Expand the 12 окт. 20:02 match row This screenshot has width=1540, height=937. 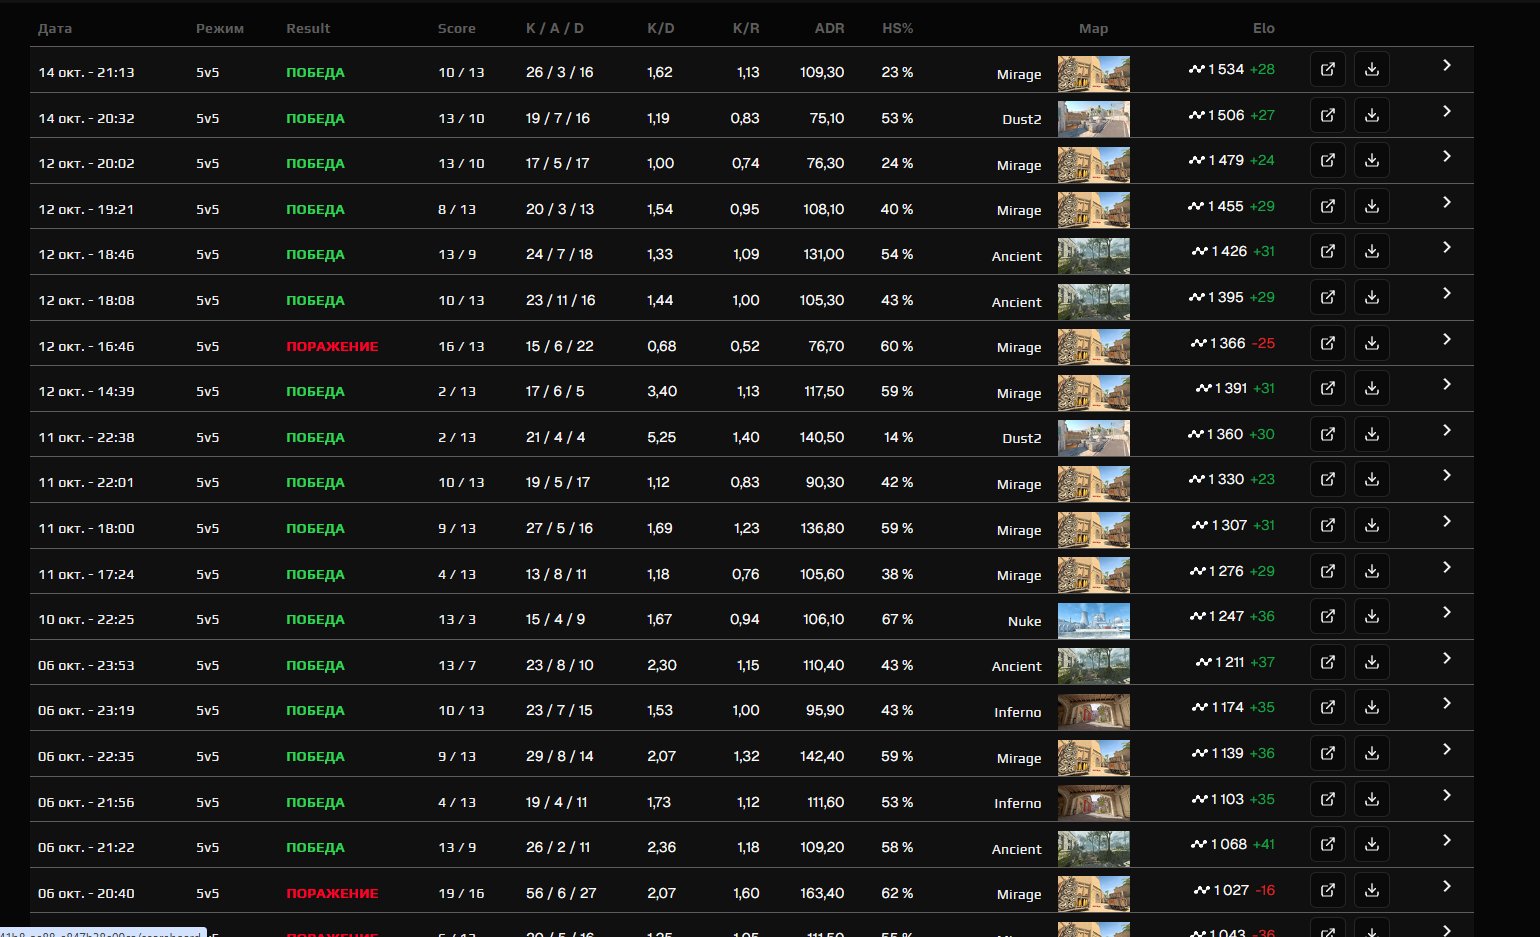(1446, 157)
